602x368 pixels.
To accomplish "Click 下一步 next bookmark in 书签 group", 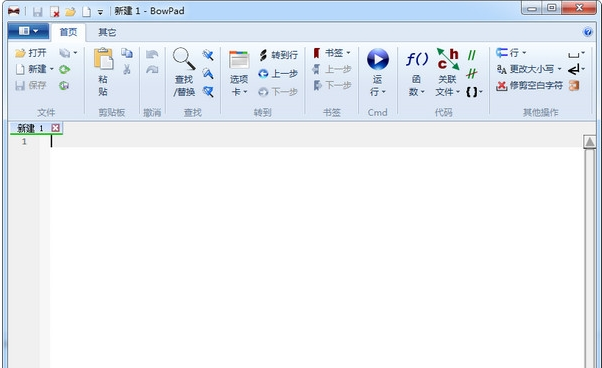I will [x=332, y=85].
